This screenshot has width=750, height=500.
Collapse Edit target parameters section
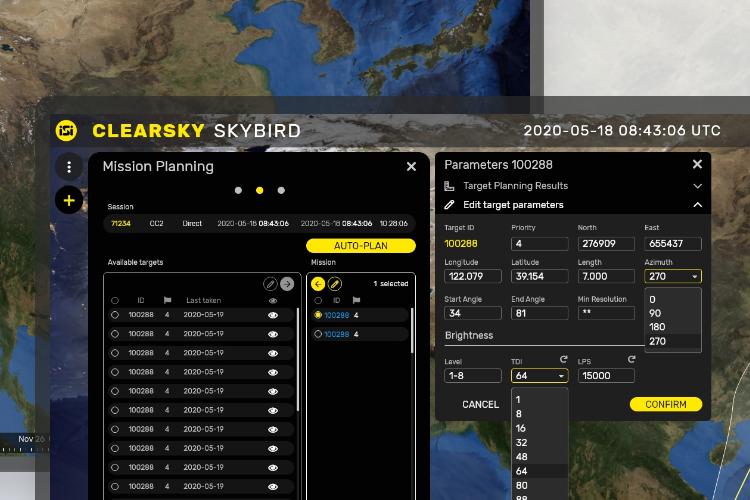pyautogui.click(x=698, y=205)
